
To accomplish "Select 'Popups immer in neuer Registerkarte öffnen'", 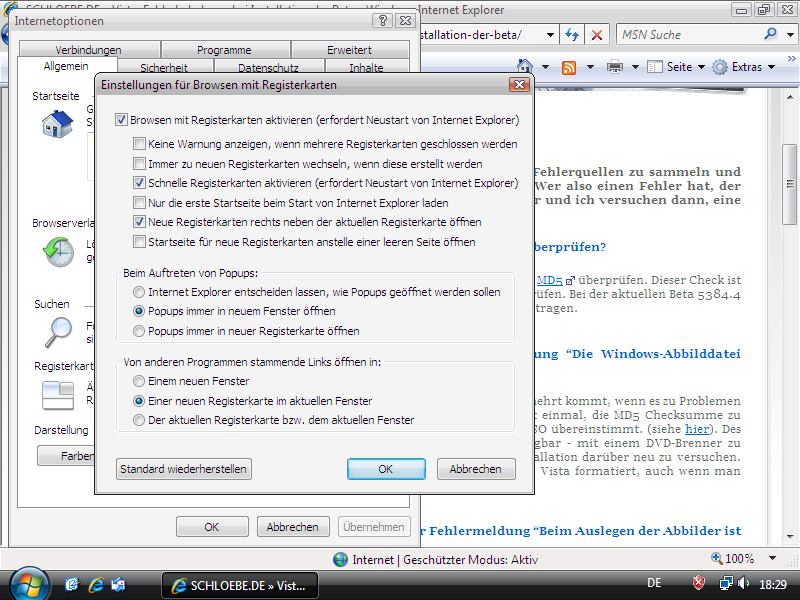I will (x=139, y=331).
